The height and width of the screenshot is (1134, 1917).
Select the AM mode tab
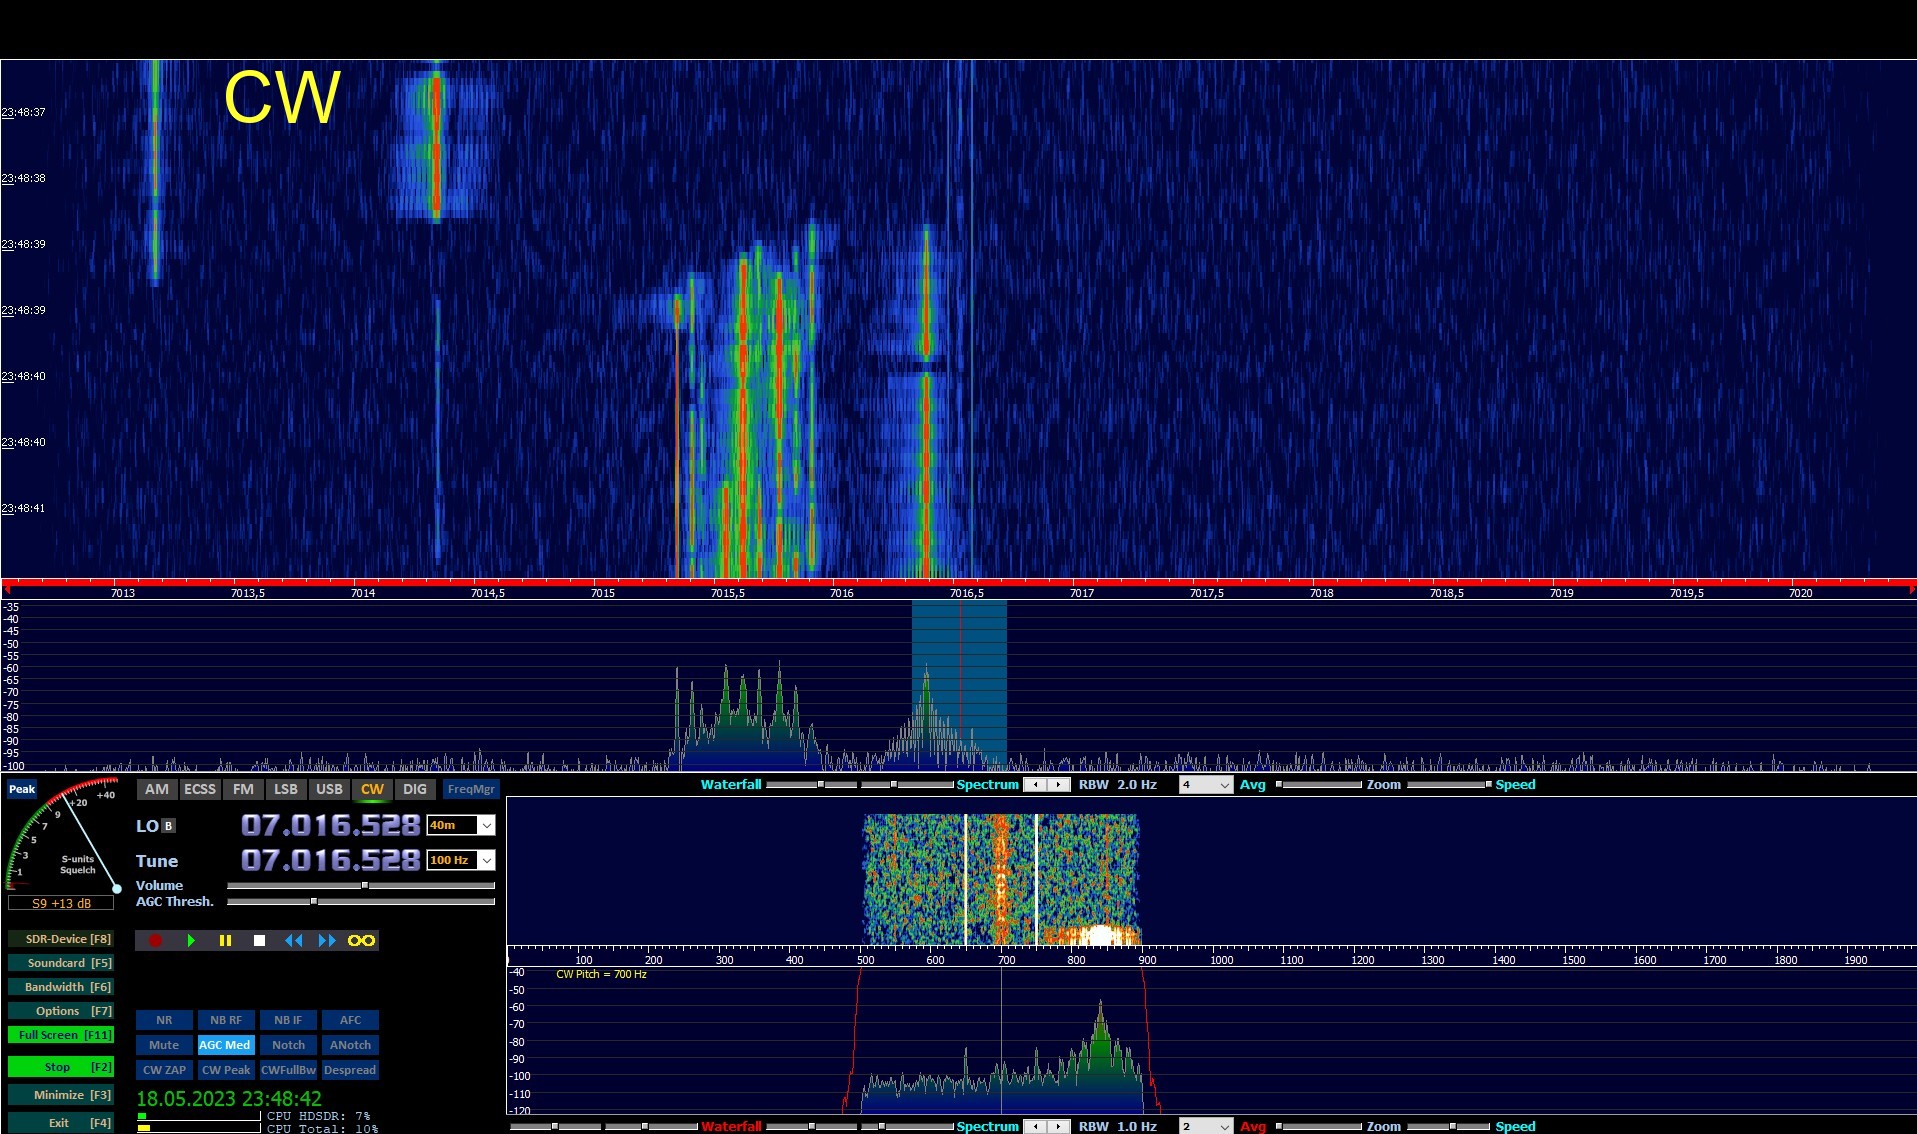point(157,789)
